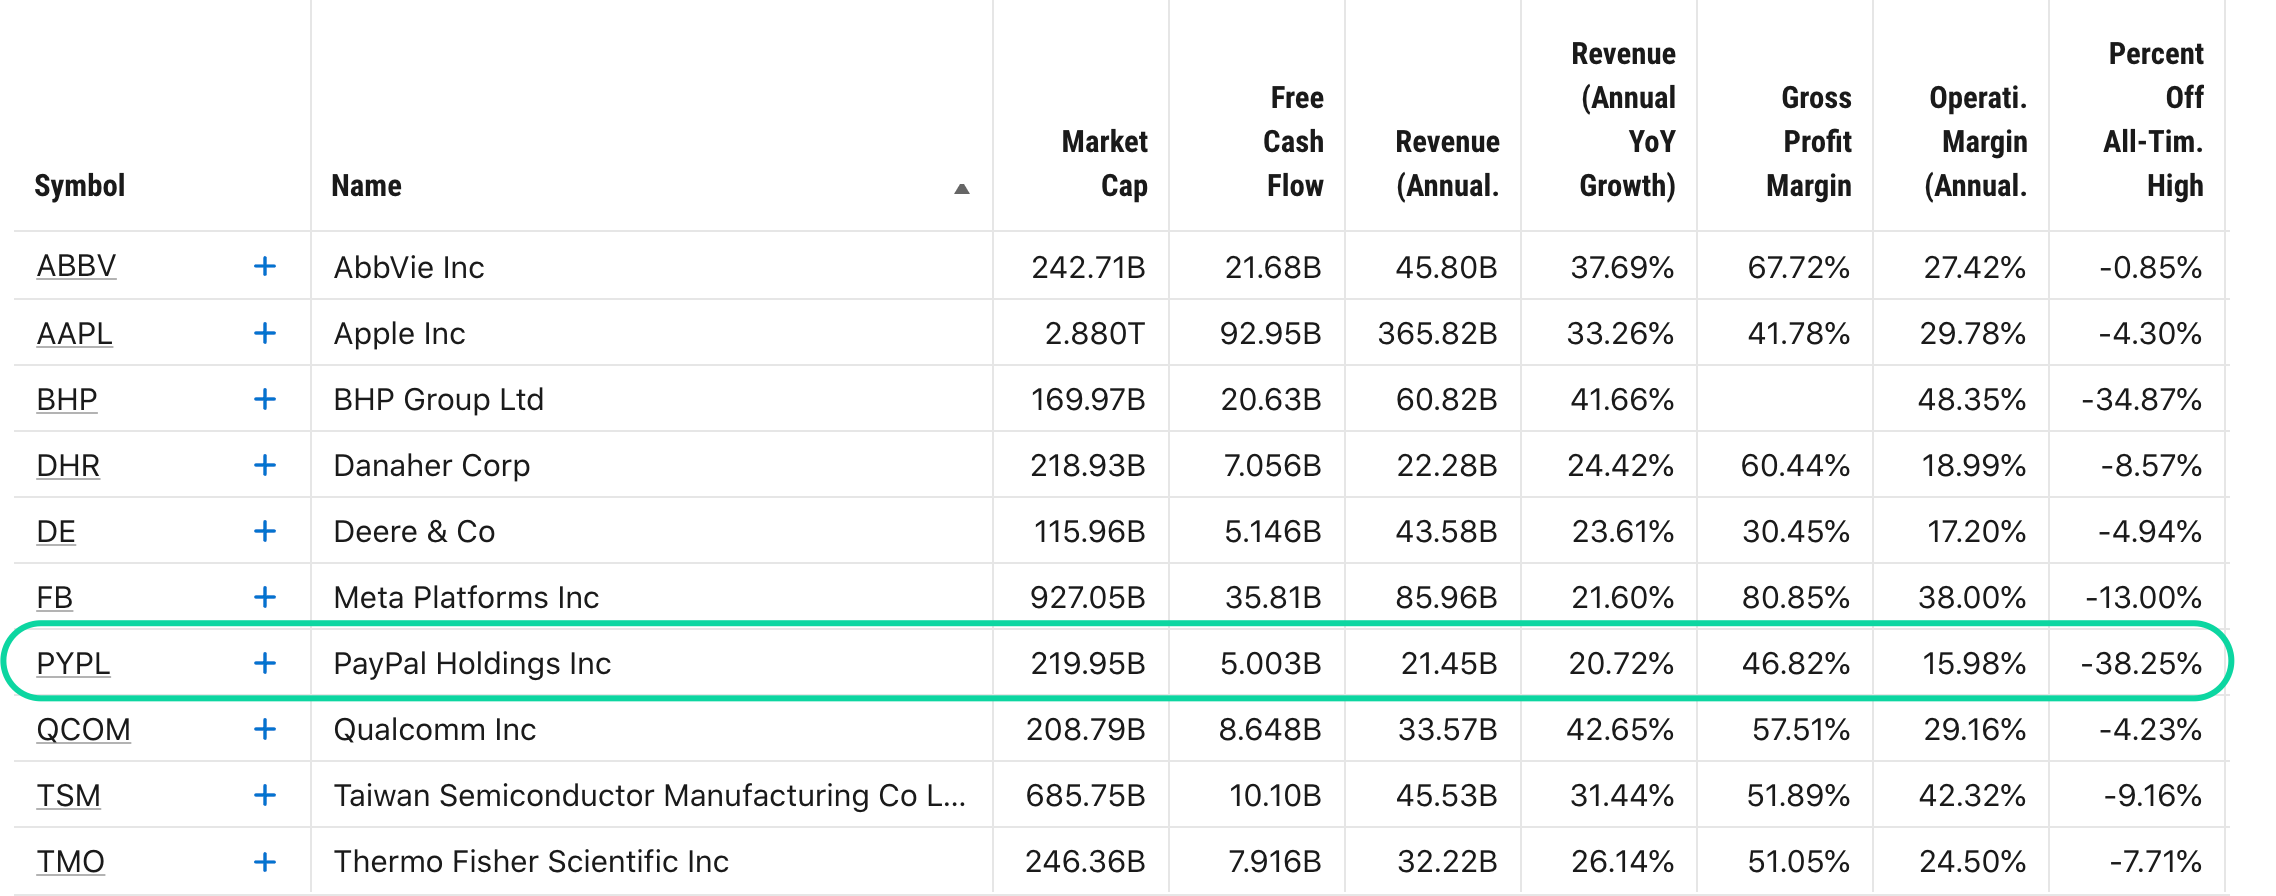
Task: Click the plus icon in PYPL row
Action: point(265,662)
